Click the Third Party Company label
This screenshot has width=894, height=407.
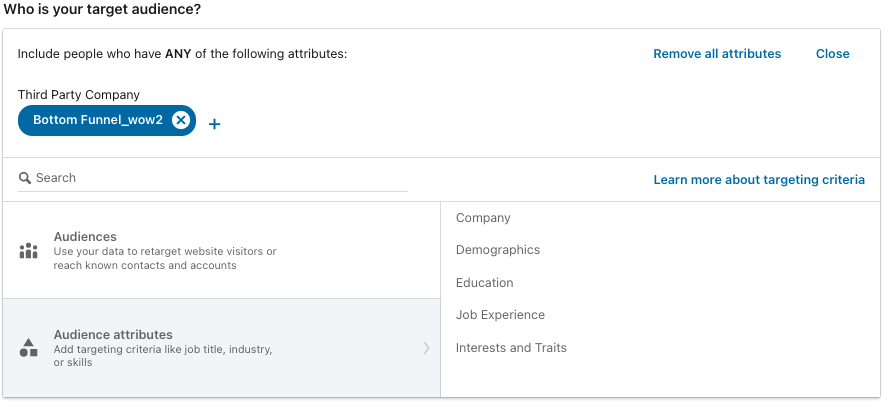(79, 95)
